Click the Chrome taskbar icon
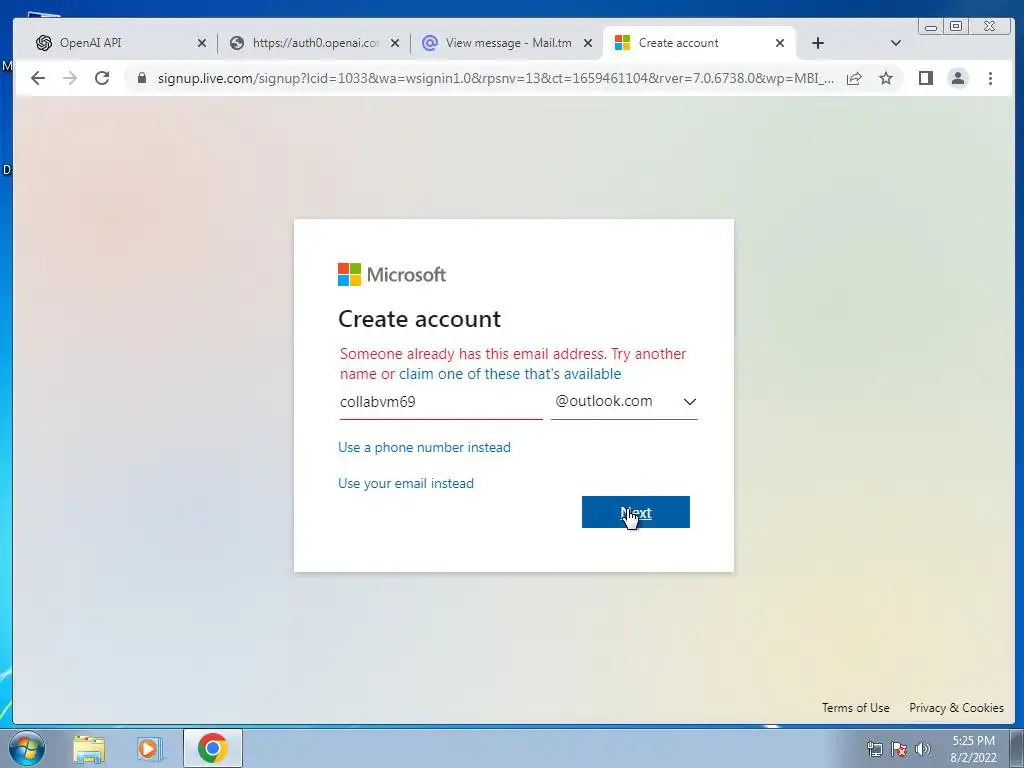The width and height of the screenshot is (1024, 768). coord(213,748)
